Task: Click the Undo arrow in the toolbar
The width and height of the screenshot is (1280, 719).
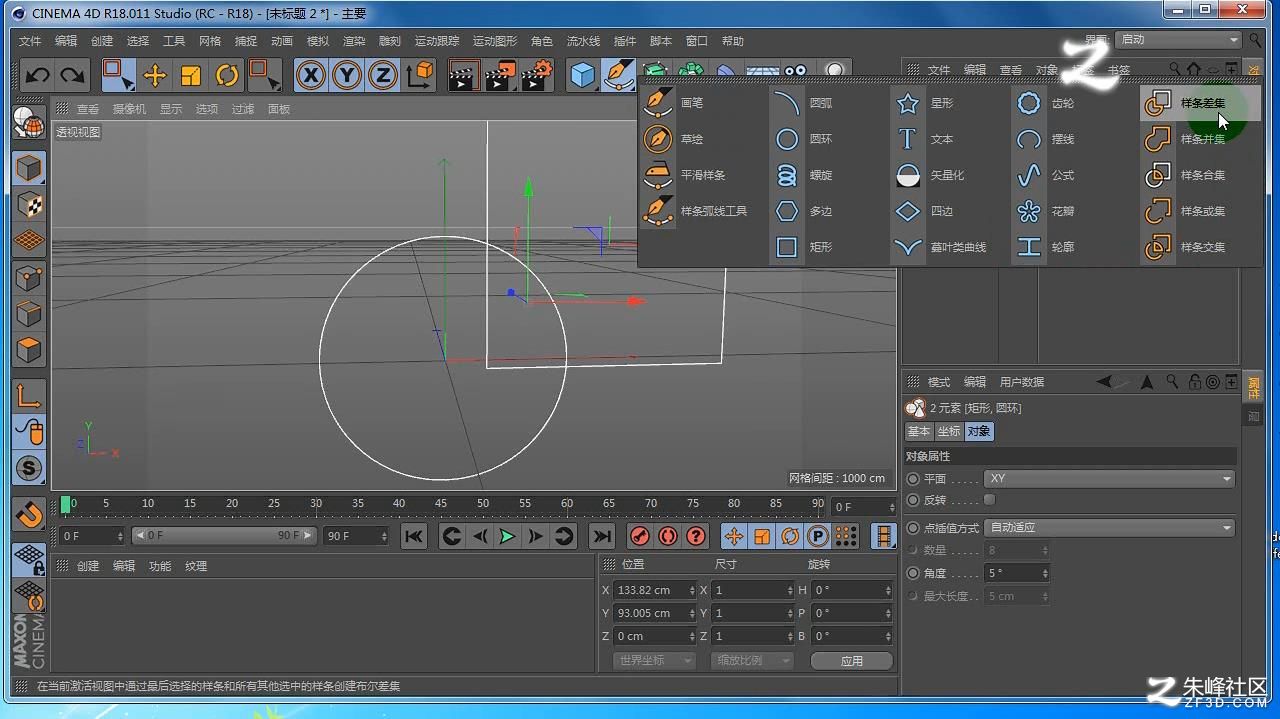Action: click(x=38, y=75)
